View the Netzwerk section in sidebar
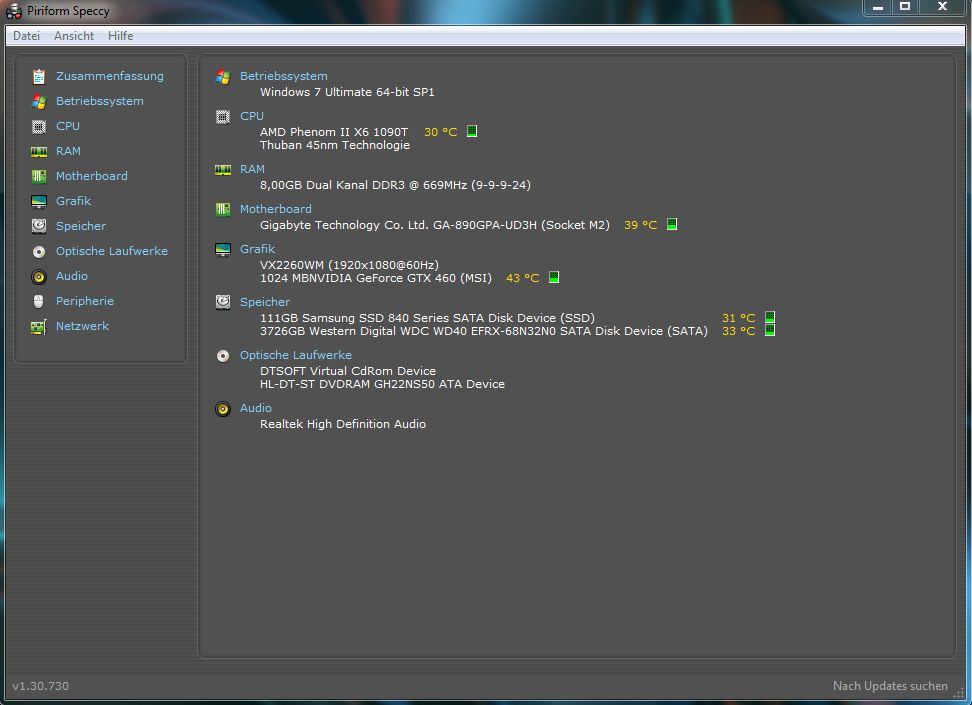This screenshot has width=972, height=705. 82,326
